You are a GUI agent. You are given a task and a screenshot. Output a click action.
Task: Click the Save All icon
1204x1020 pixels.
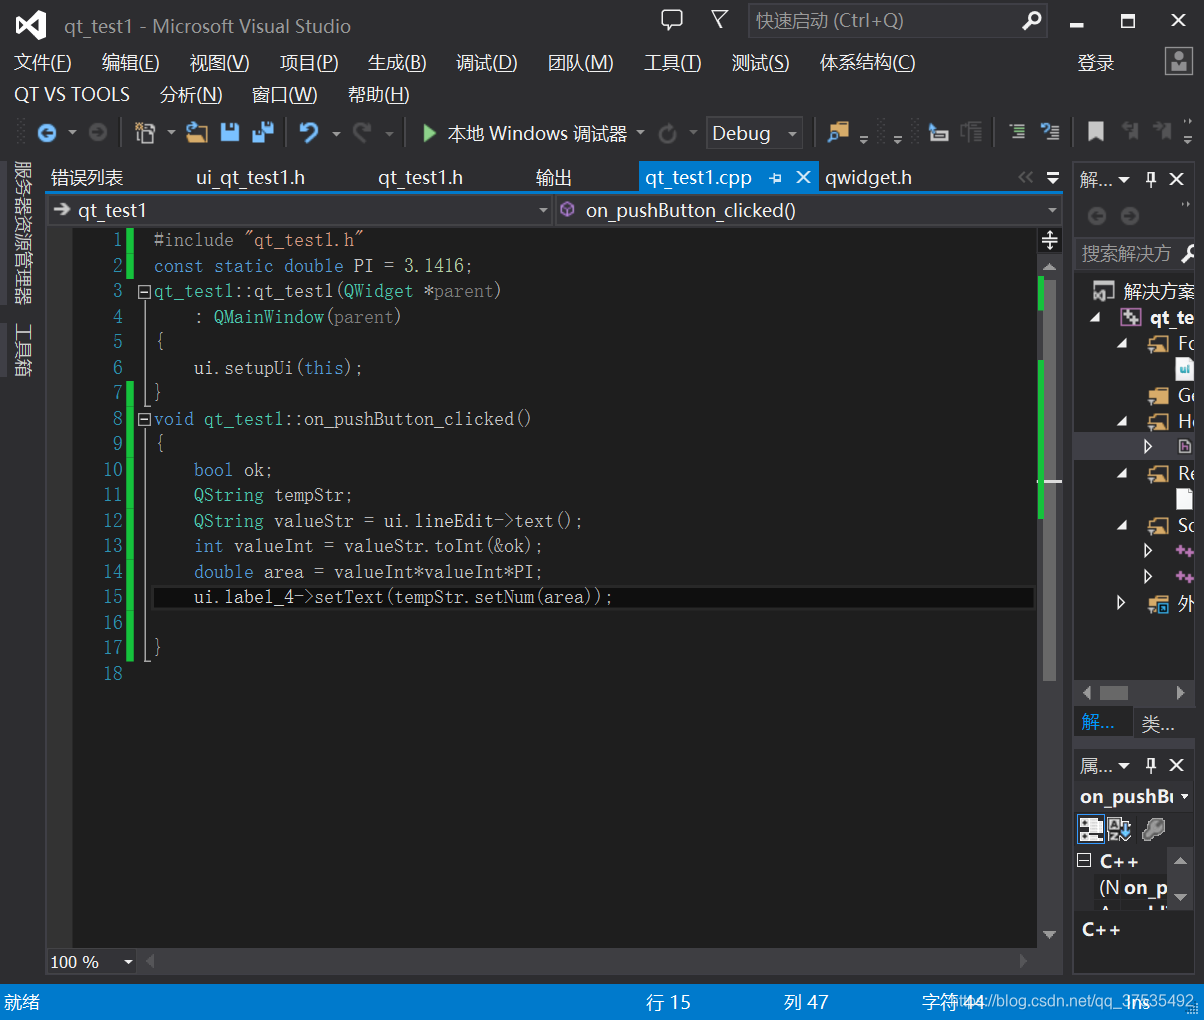click(x=263, y=132)
